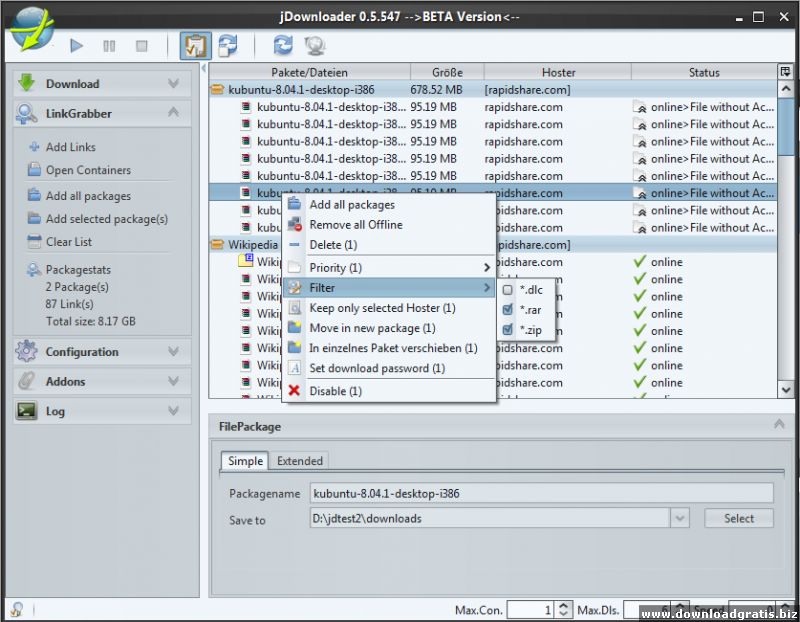Expand the Log section chevron
Screen dimensions: 800x622
[x=173, y=410]
